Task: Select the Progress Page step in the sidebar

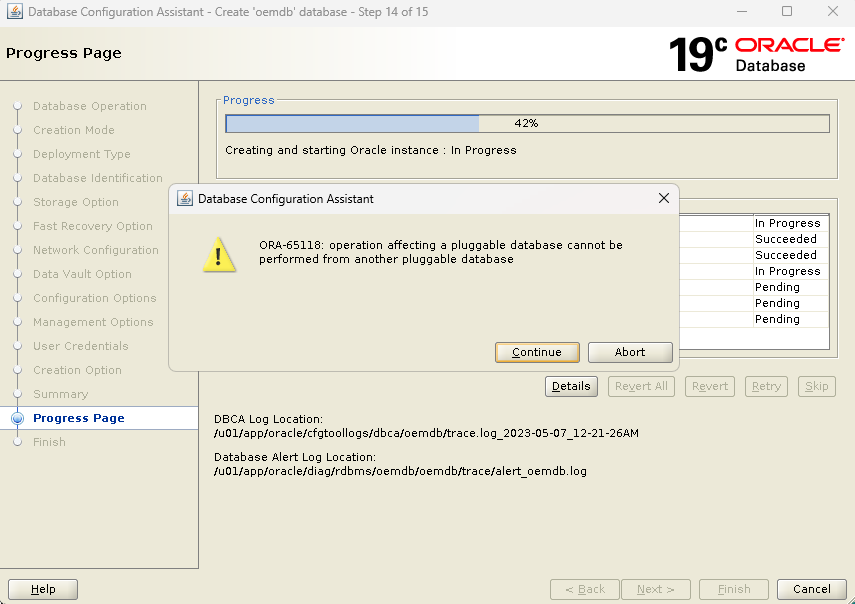Action: tap(79, 418)
